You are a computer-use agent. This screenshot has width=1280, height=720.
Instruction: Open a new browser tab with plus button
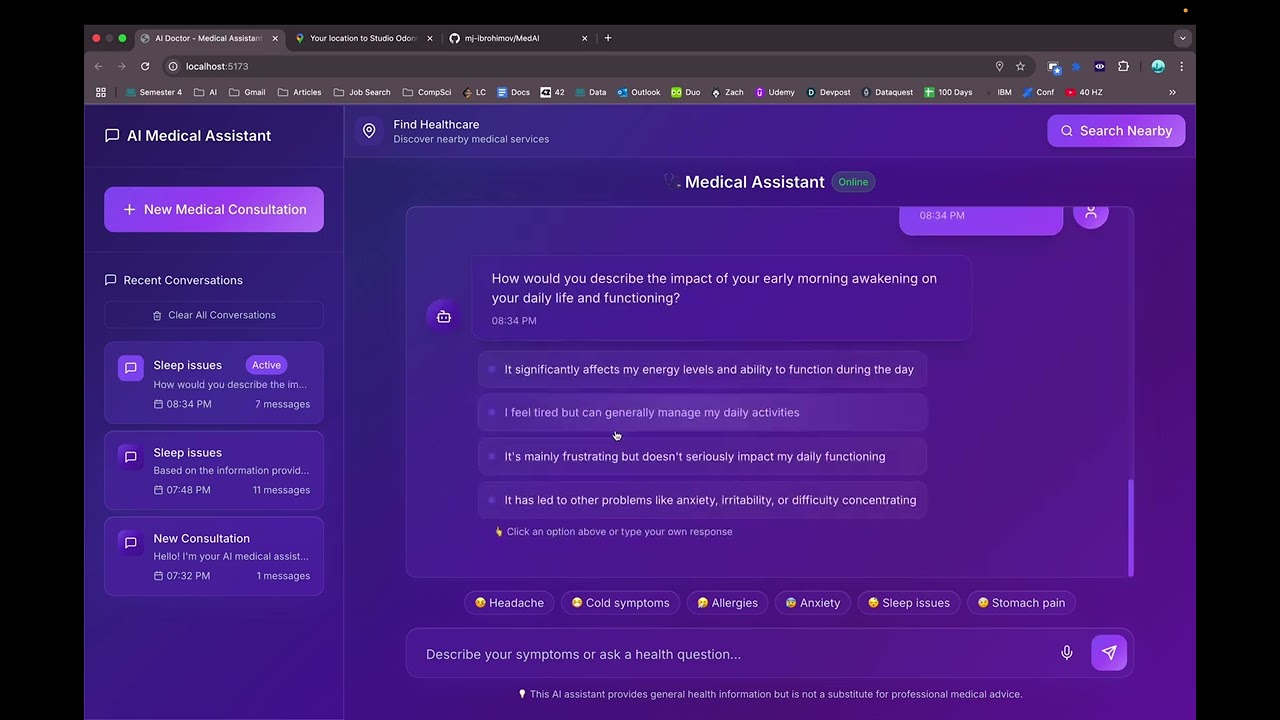coord(608,38)
